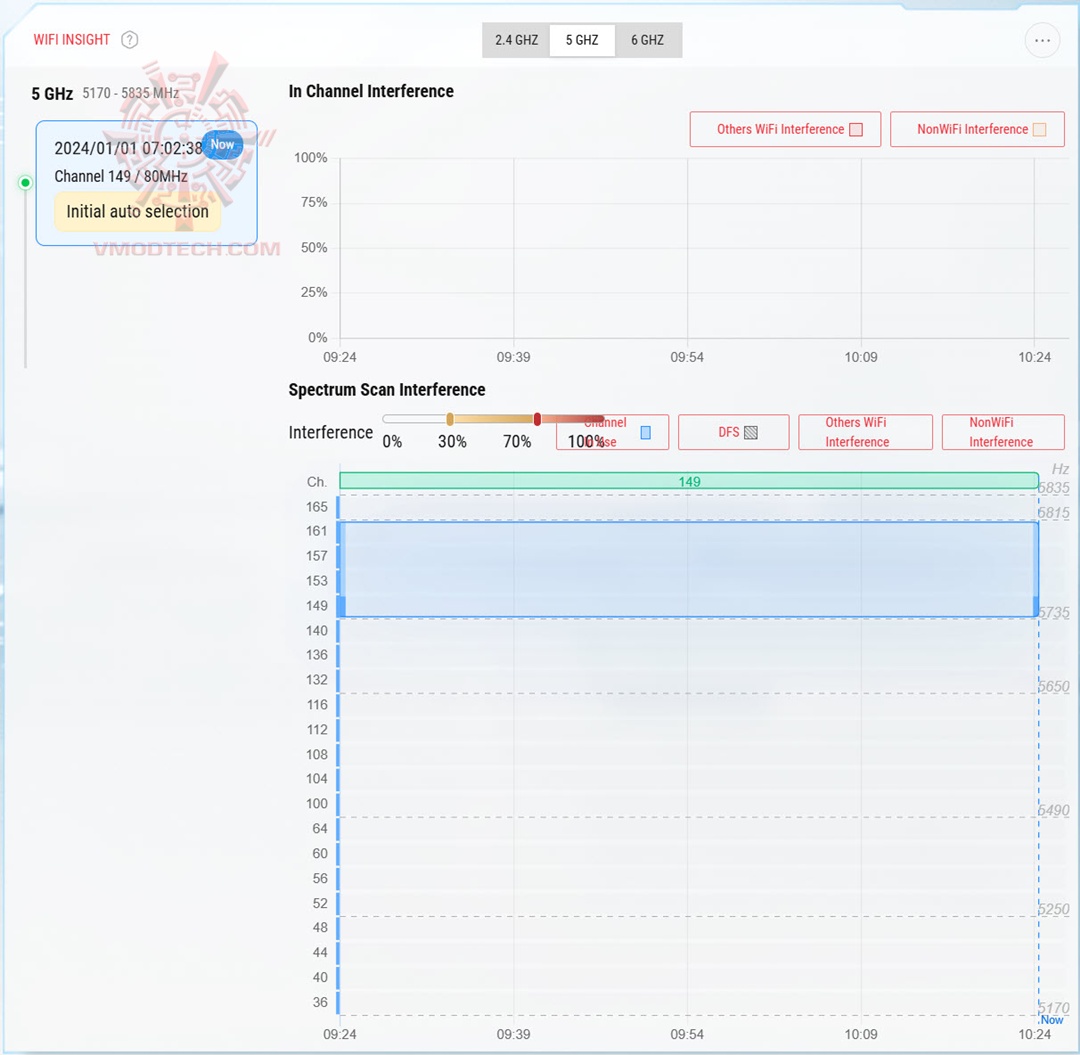Click channel 165 row label
1080x1055 pixels.
click(317, 507)
